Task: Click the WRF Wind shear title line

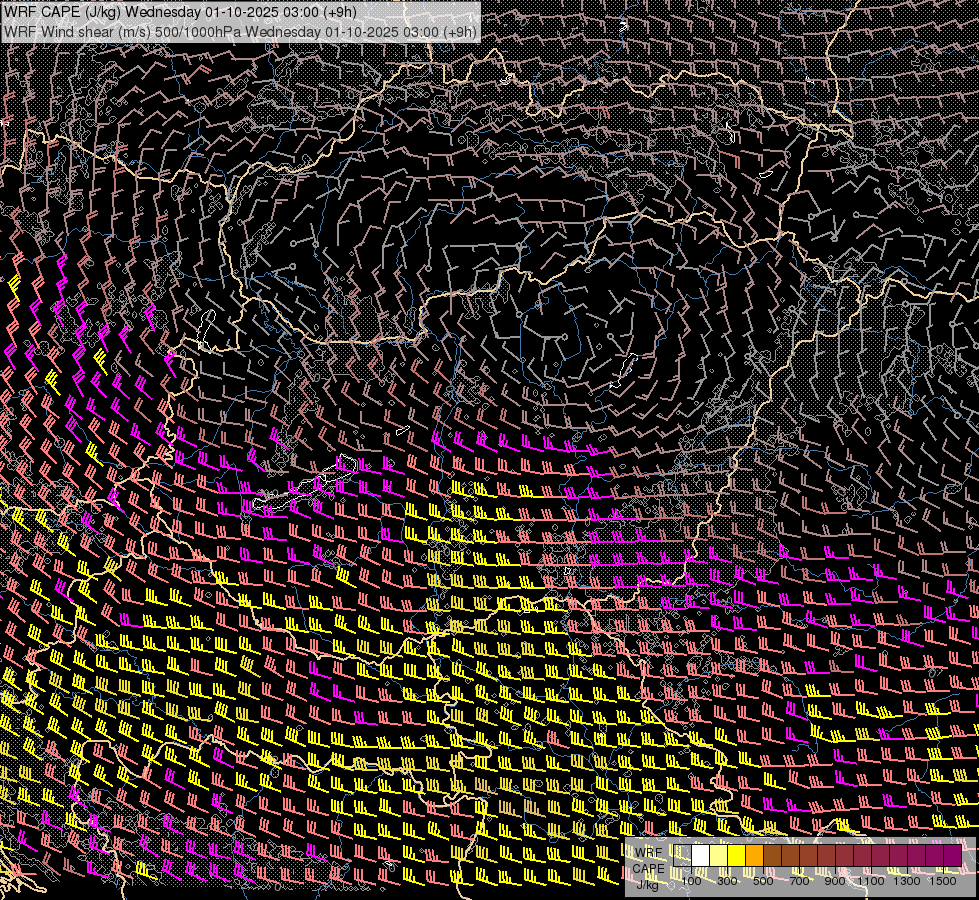Action: pos(240,31)
